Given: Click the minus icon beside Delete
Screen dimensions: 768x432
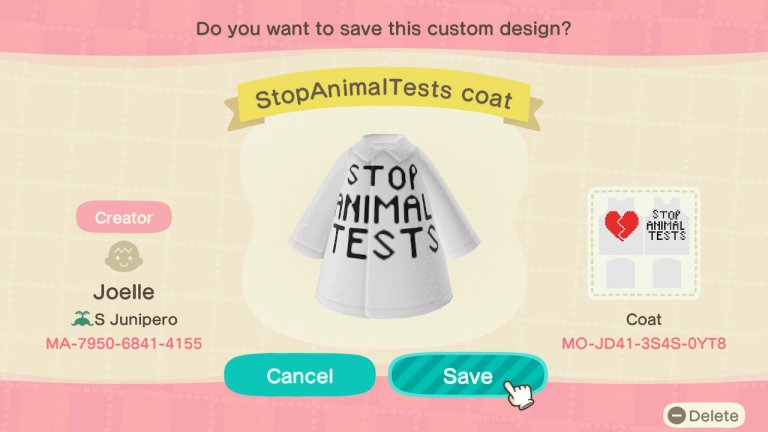Looking at the screenshot, I should 677,416.
